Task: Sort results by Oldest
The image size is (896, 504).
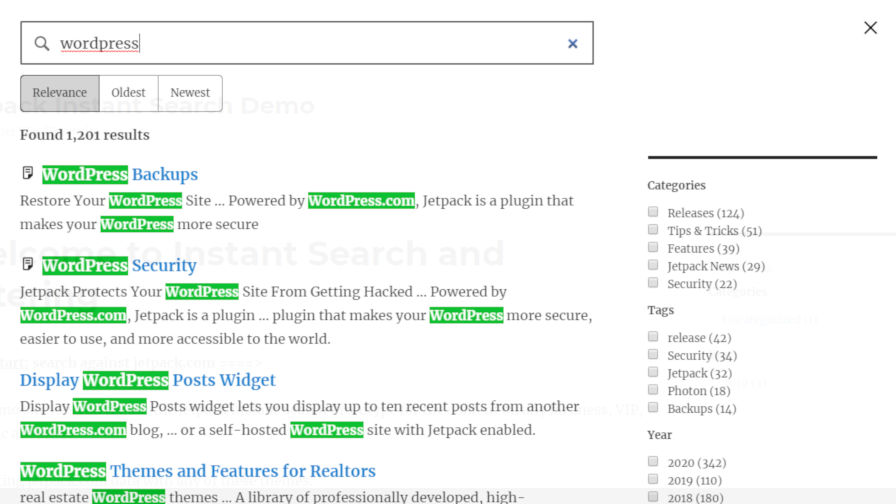Action: click(128, 93)
